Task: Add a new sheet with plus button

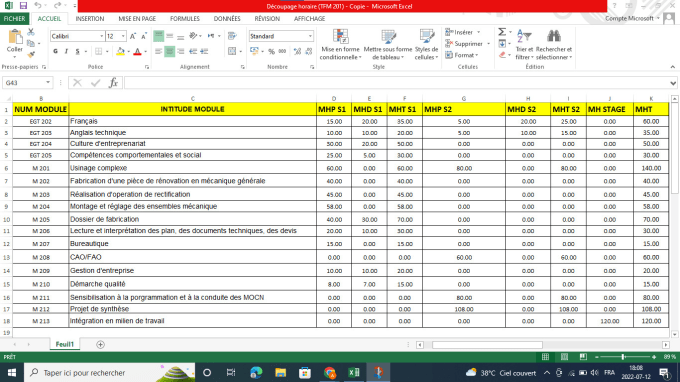Action: pyautogui.click(x=100, y=344)
